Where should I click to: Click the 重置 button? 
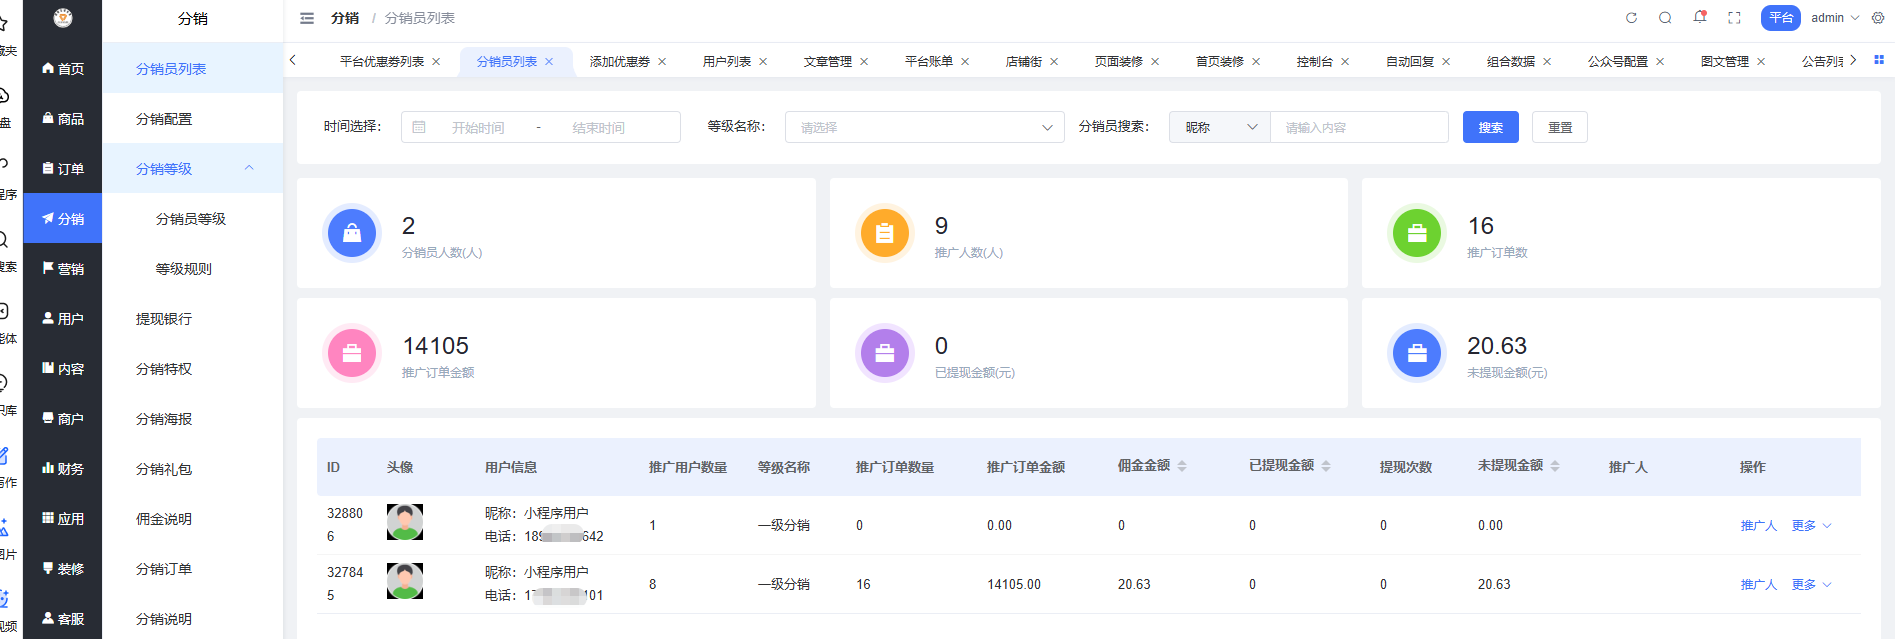[1559, 127]
